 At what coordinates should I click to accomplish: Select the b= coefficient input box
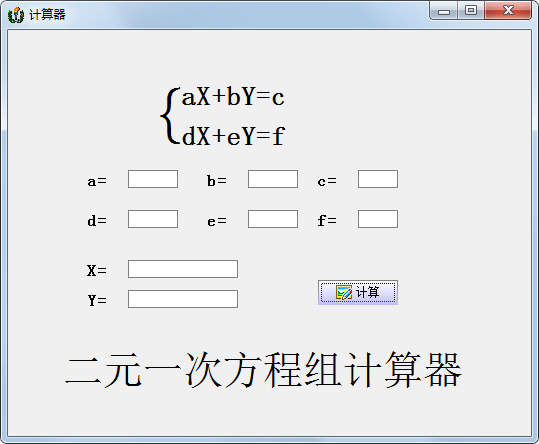pyautogui.click(x=273, y=179)
